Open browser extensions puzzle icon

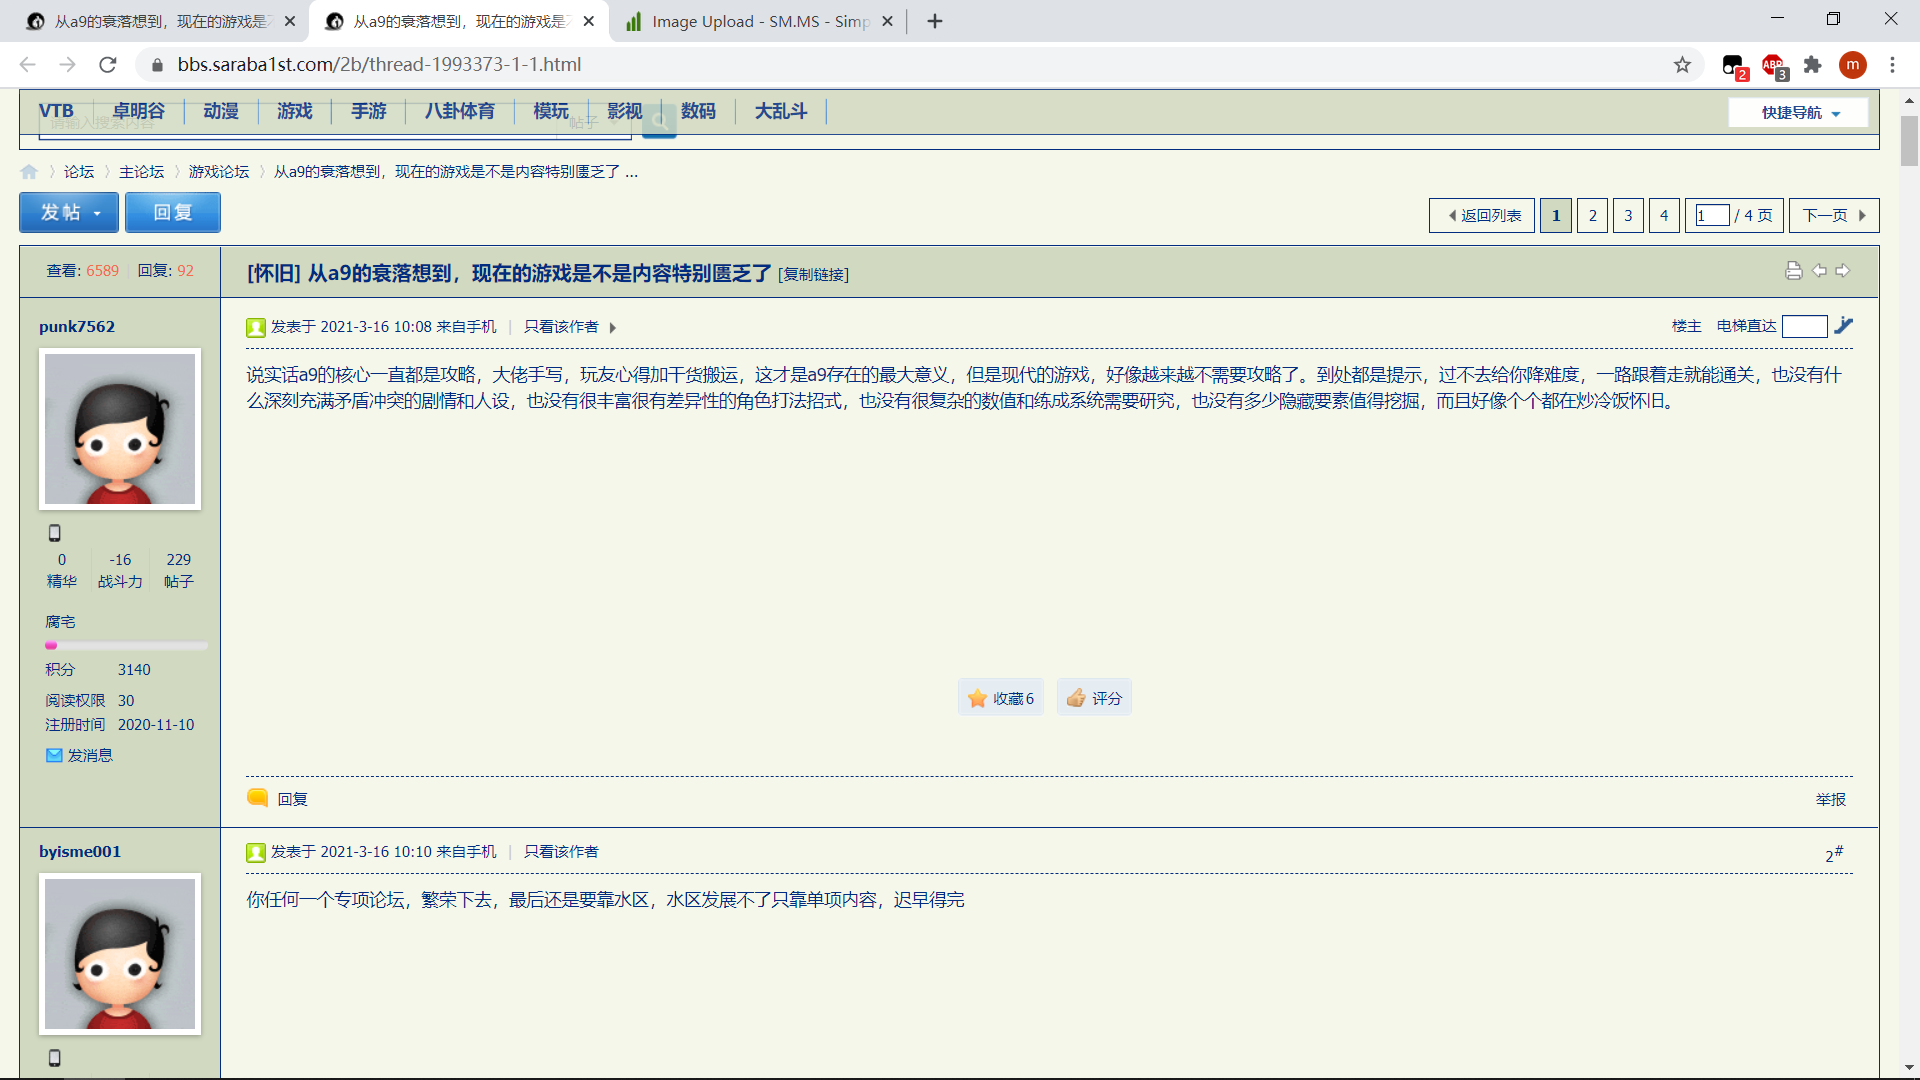coord(1812,65)
